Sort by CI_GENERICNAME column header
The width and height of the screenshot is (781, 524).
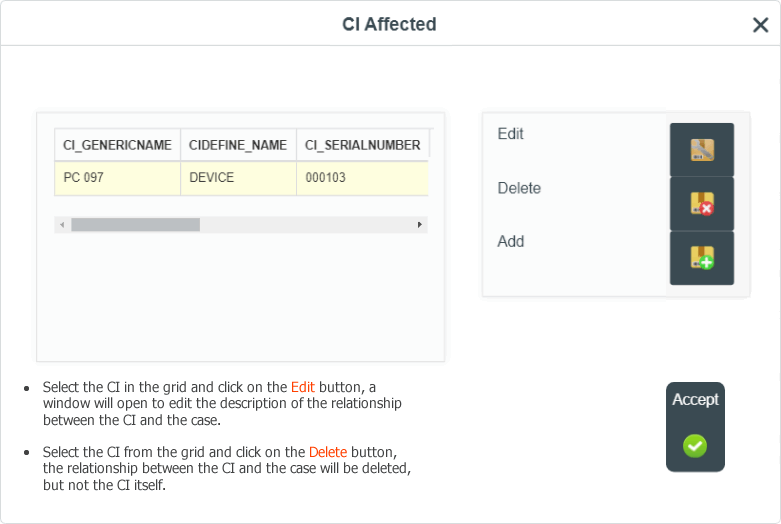tap(117, 145)
